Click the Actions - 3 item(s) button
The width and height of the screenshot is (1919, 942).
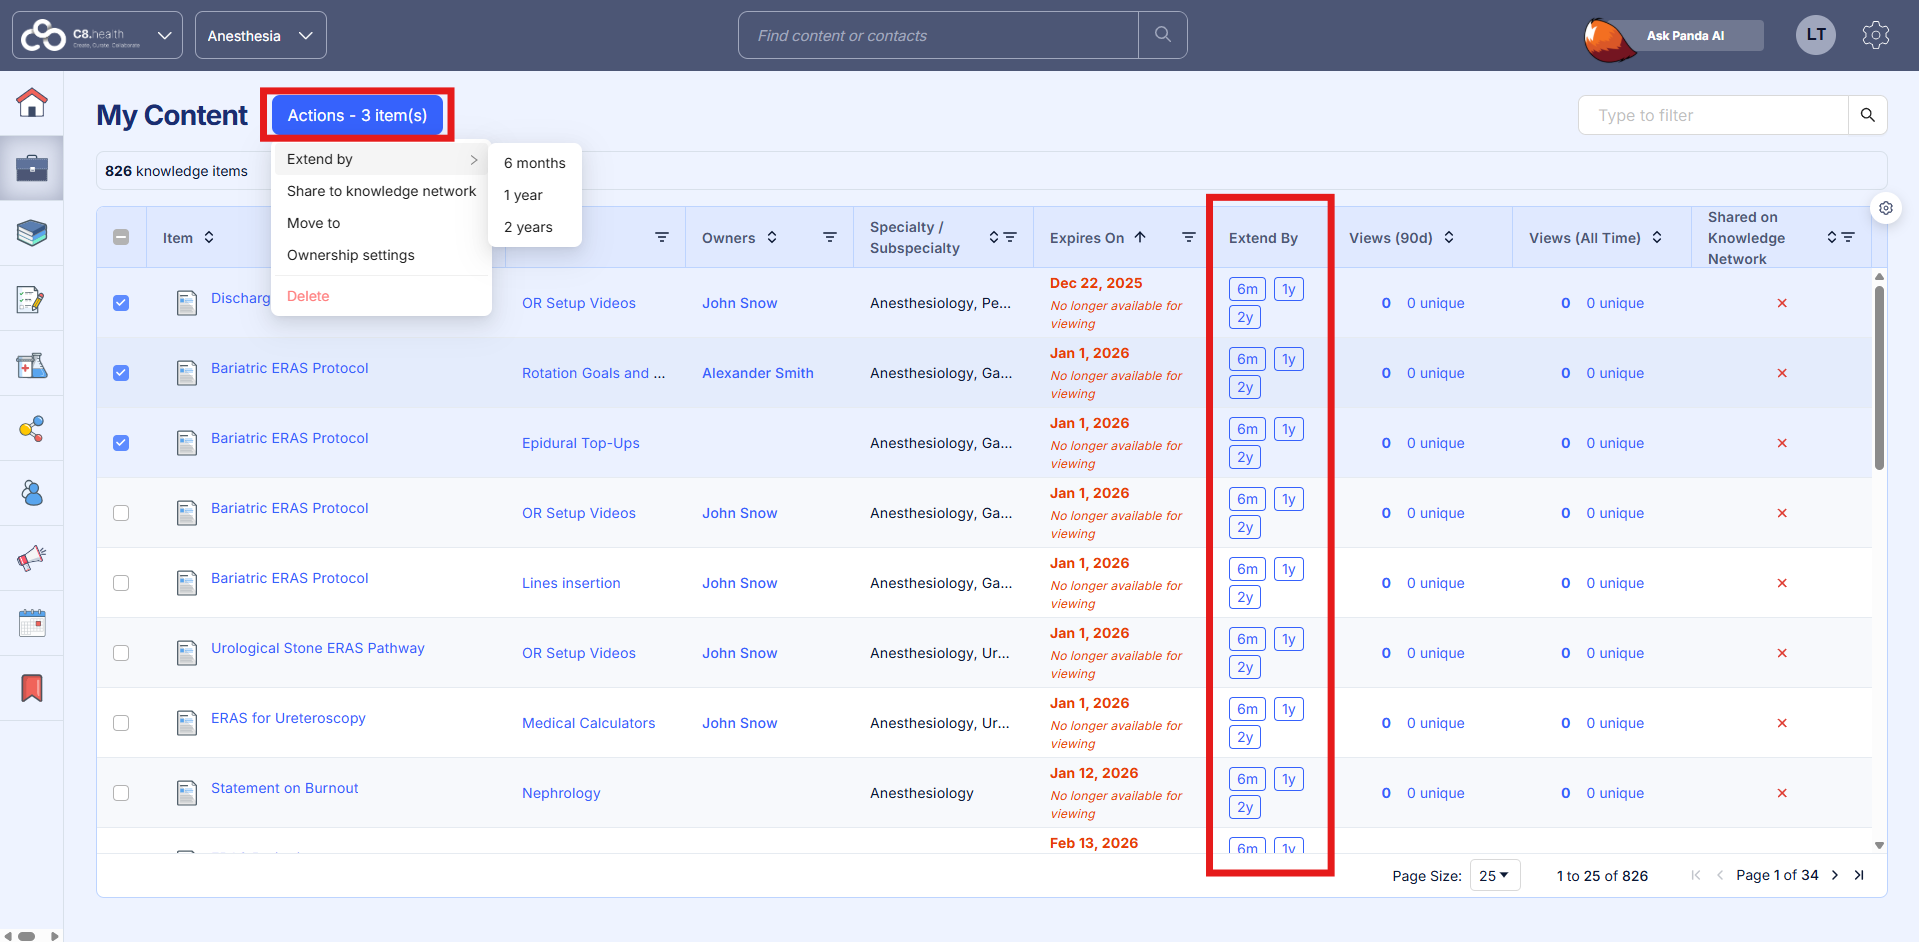[x=357, y=115]
